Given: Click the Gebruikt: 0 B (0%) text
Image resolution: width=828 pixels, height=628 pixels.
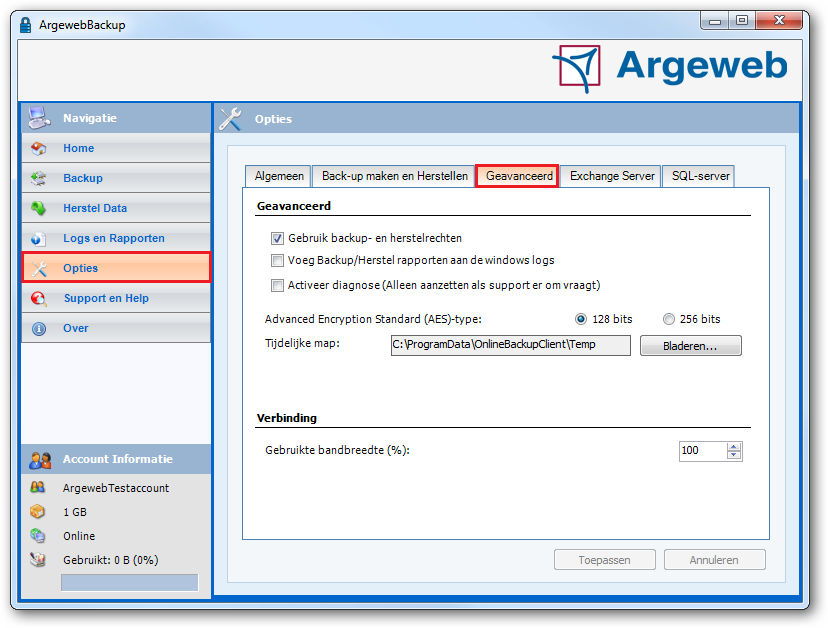Looking at the screenshot, I should pyautogui.click(x=111, y=560).
